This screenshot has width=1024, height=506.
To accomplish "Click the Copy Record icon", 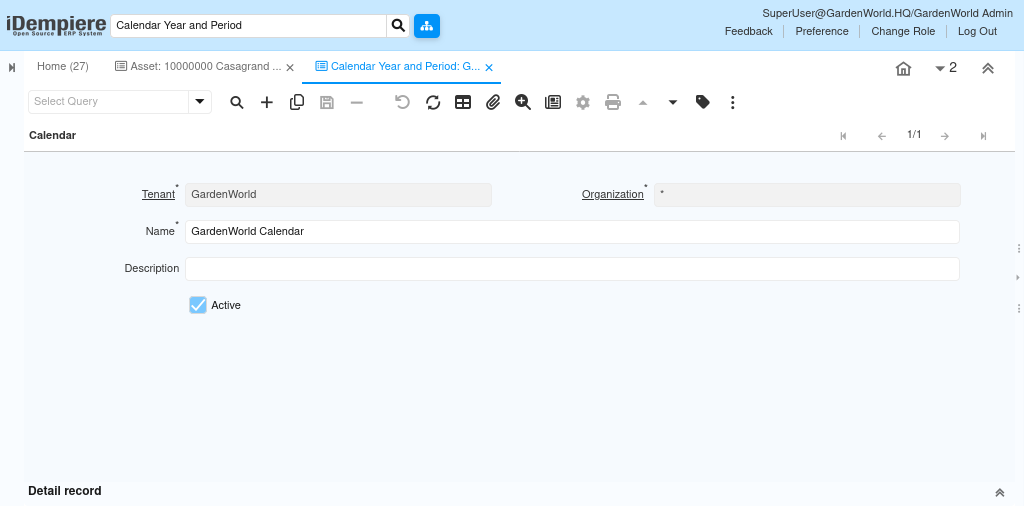I will point(297,102).
